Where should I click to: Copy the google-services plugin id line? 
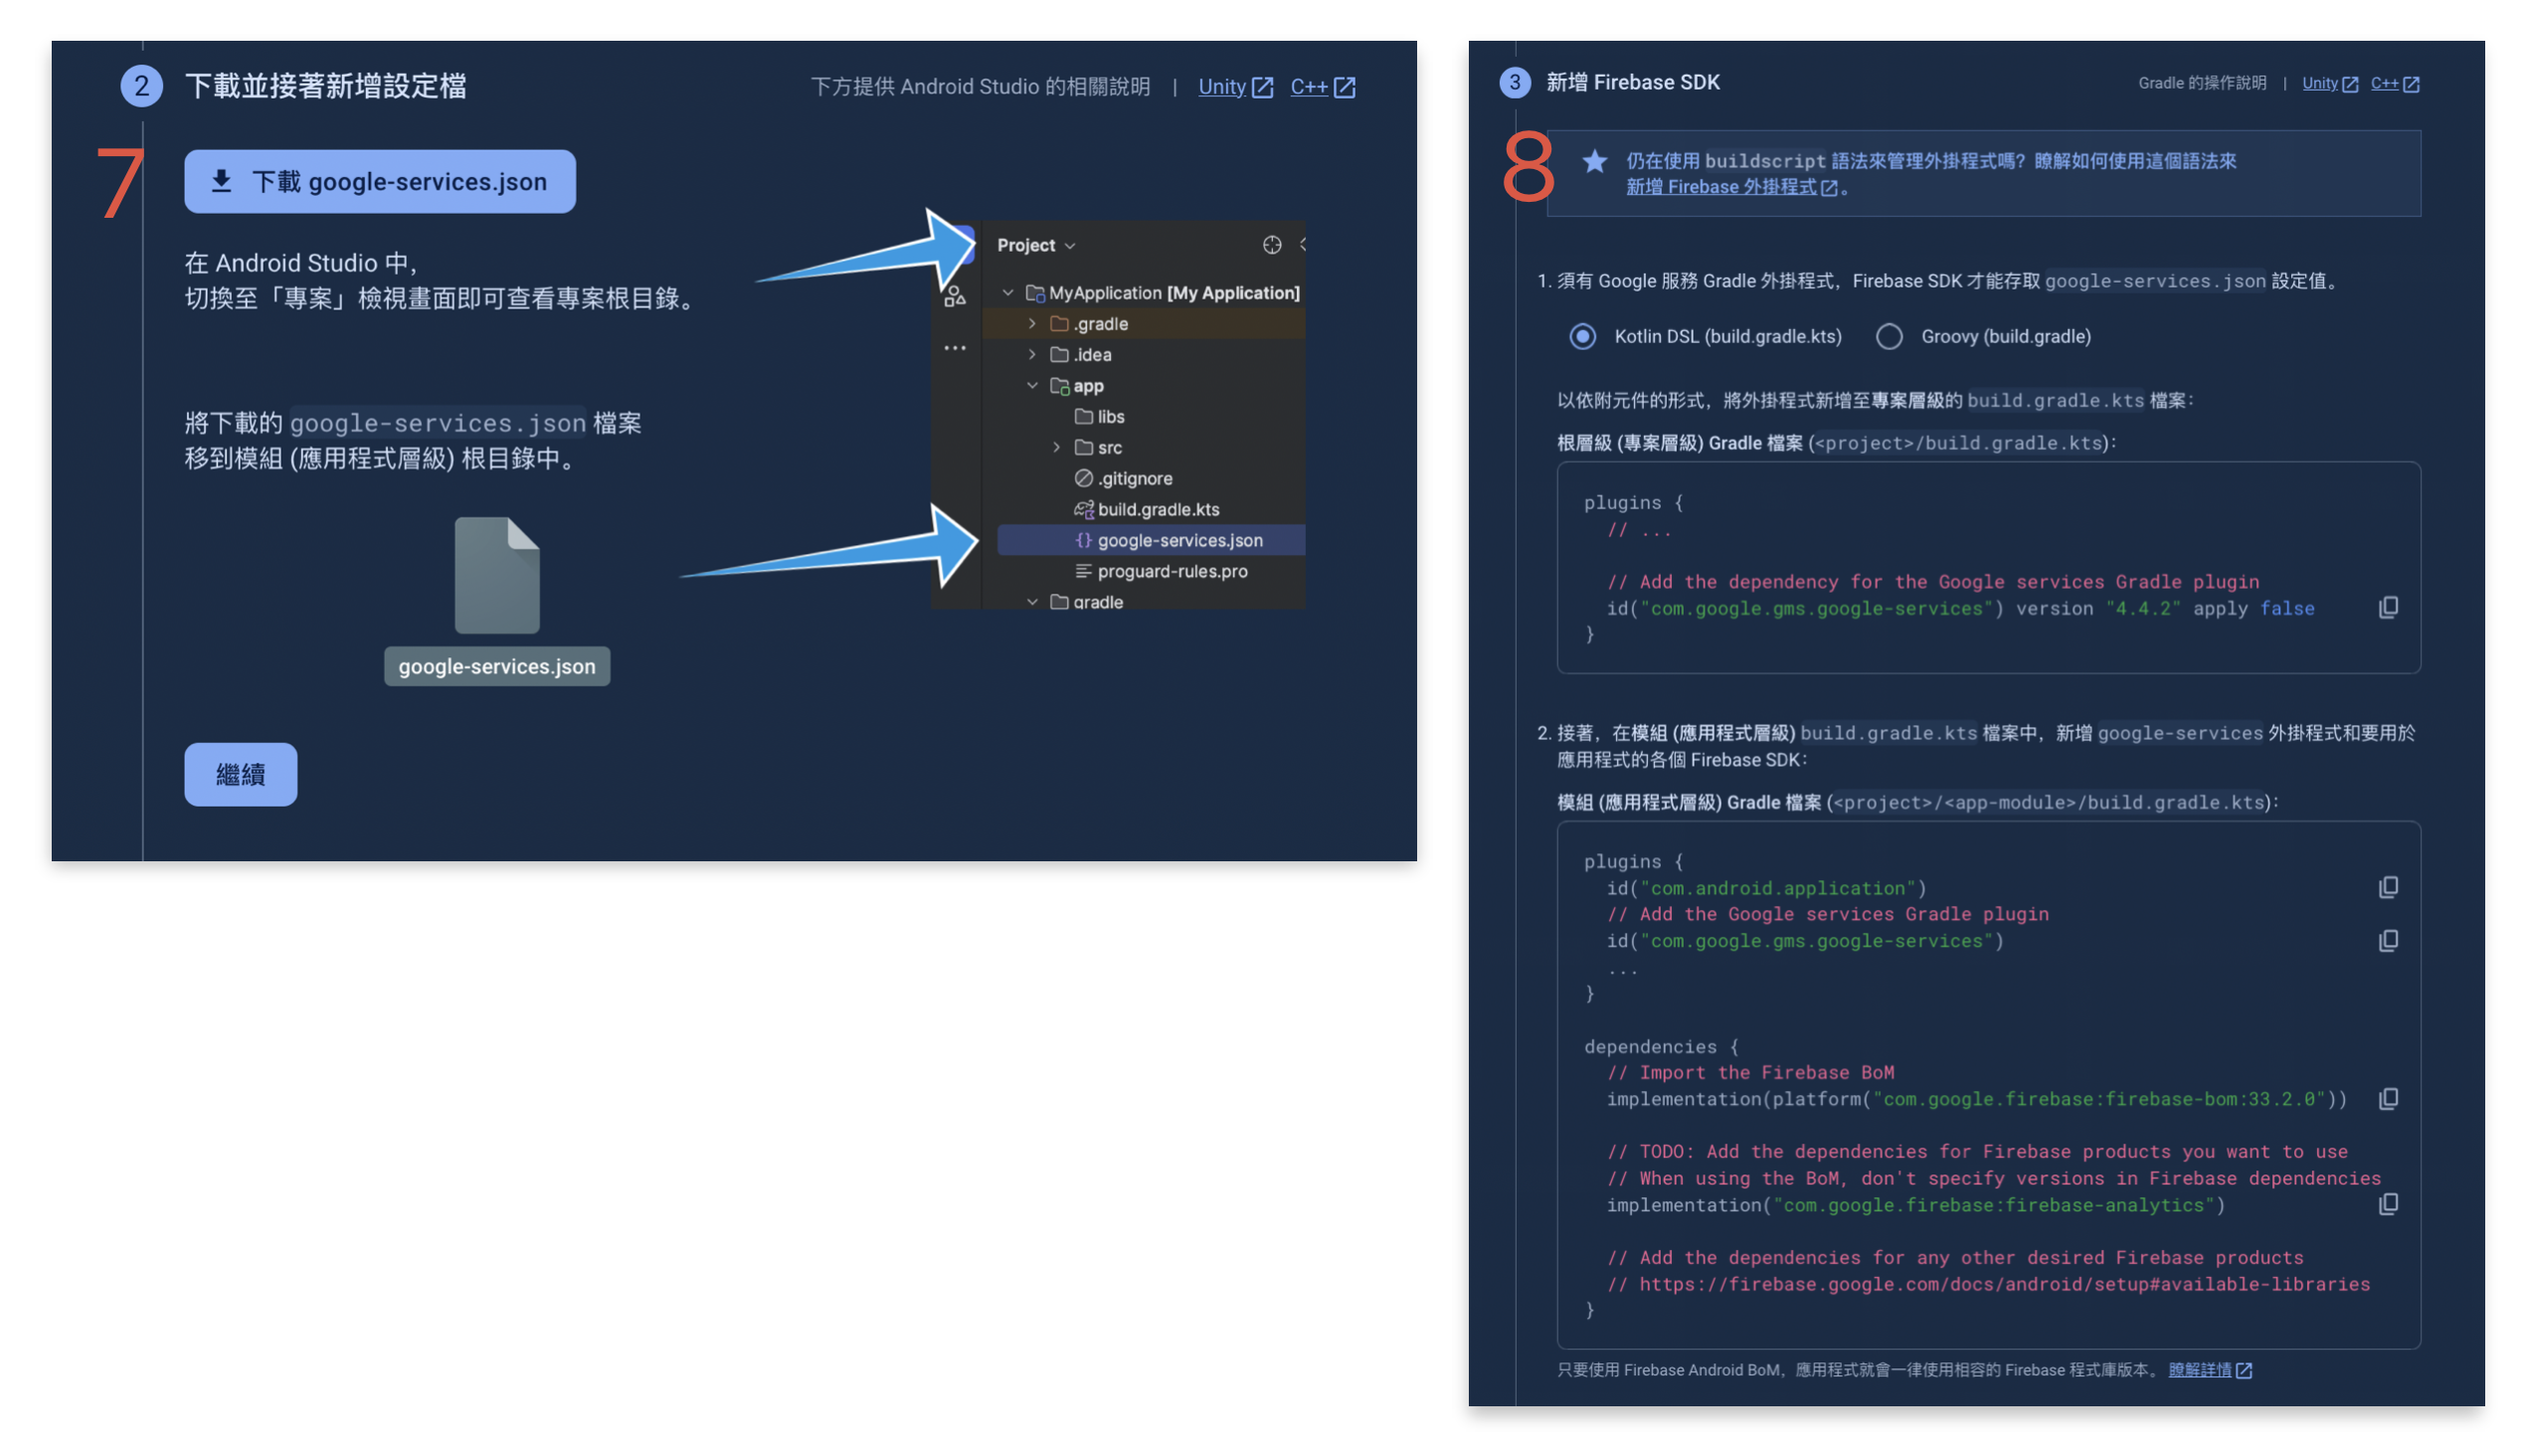[2388, 940]
